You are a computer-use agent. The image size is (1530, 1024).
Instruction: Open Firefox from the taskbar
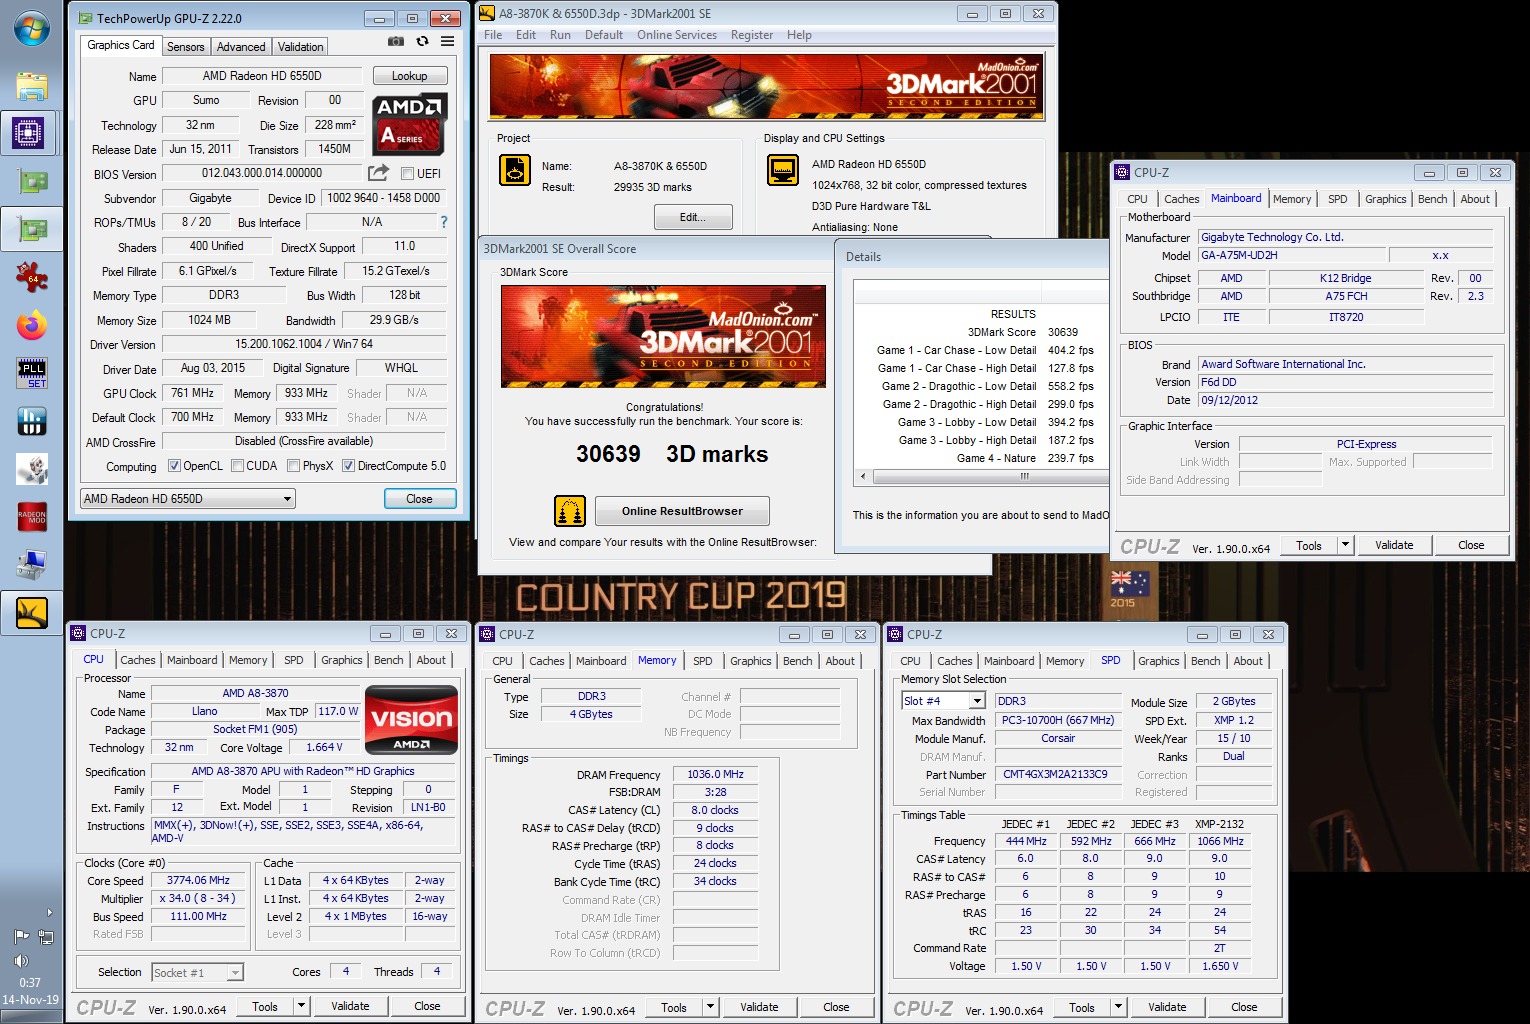pos(31,325)
